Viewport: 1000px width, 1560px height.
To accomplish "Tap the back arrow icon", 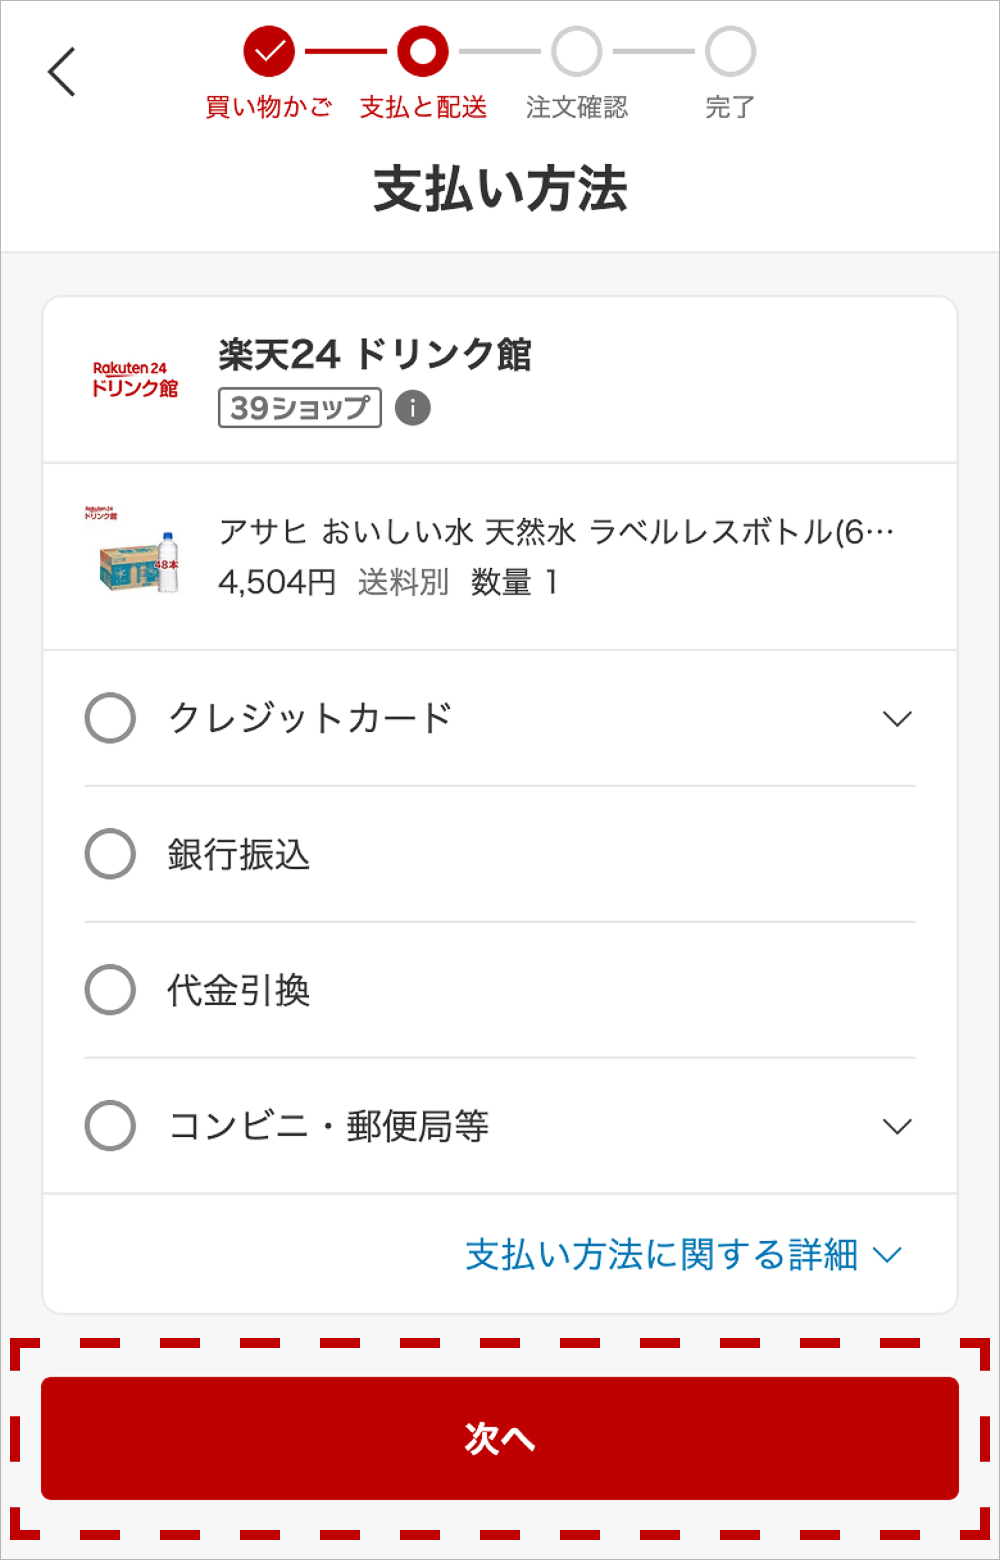I will coord(62,72).
